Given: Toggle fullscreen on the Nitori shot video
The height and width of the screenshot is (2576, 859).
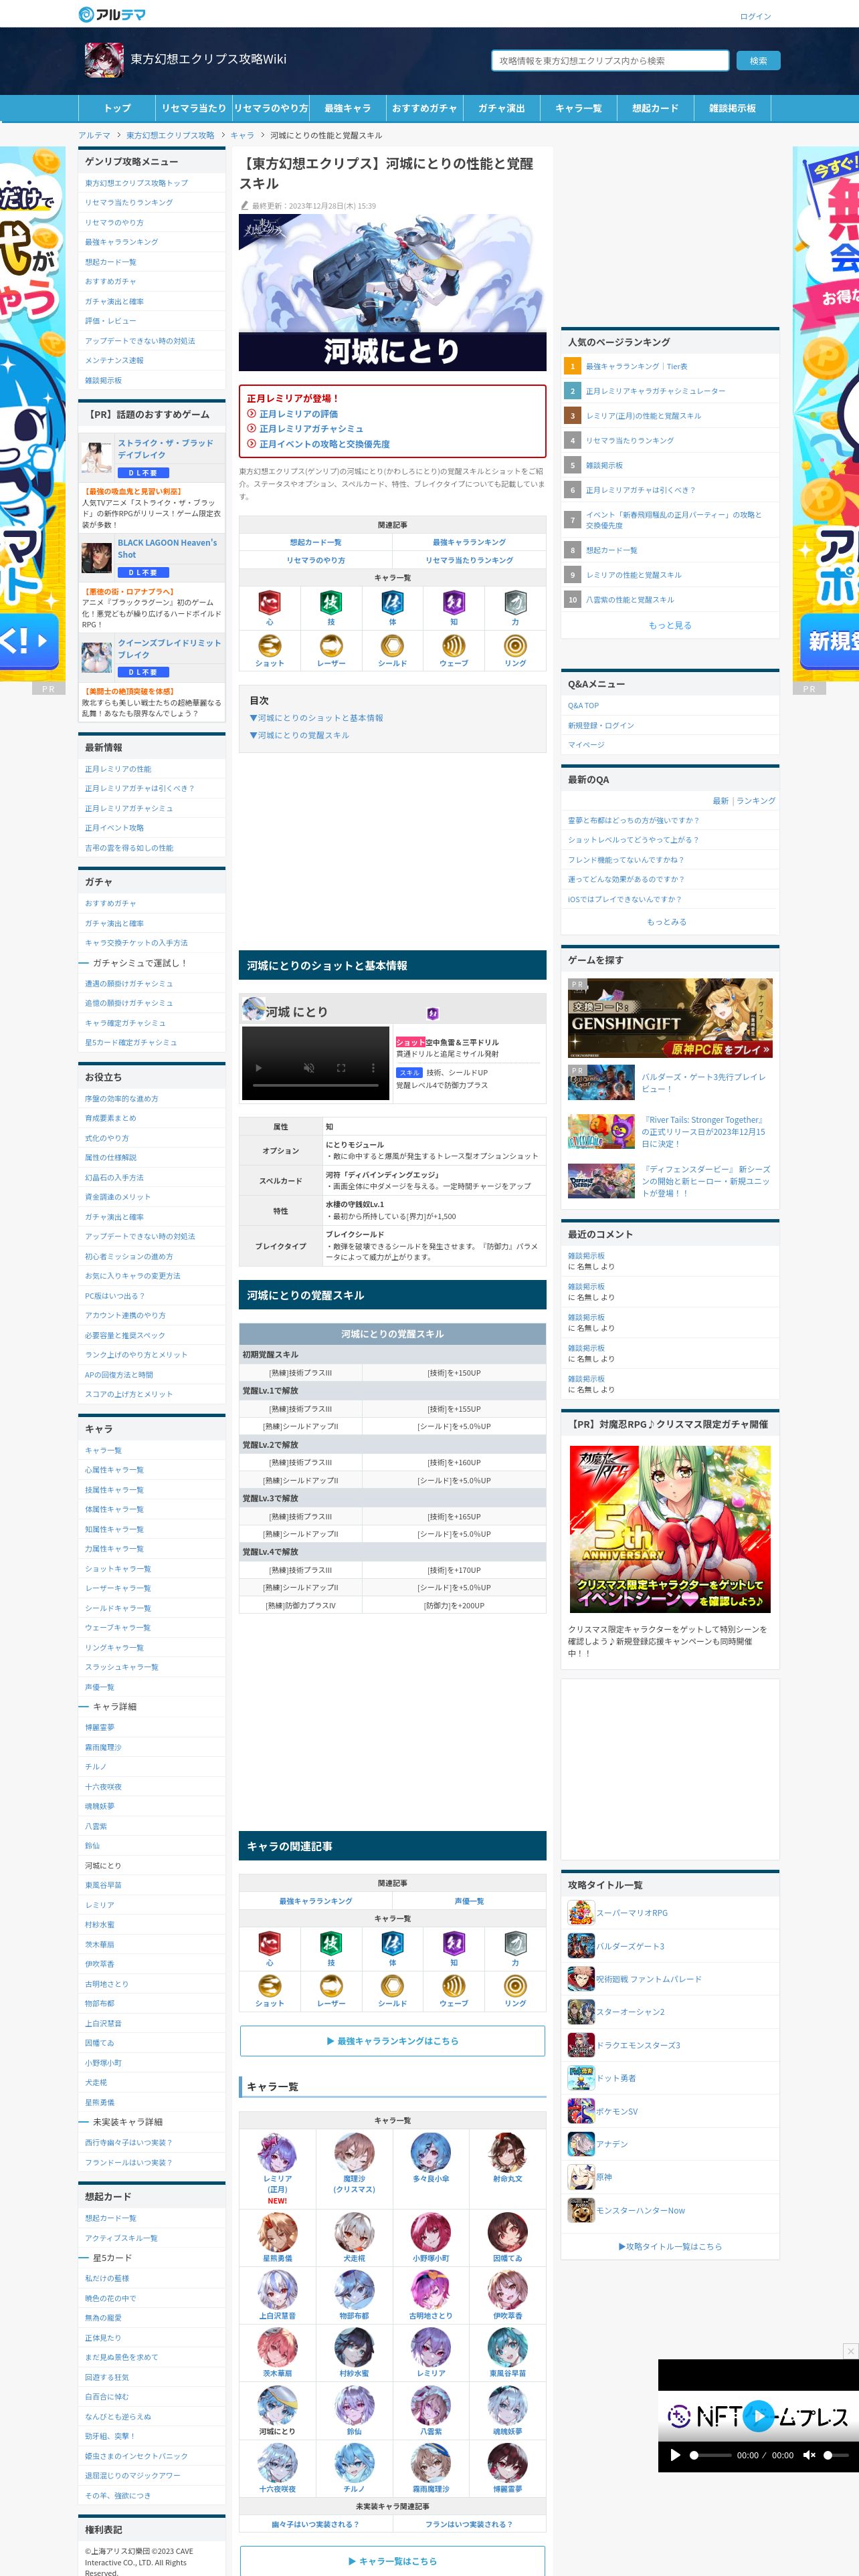Looking at the screenshot, I should pyautogui.click(x=341, y=1068).
